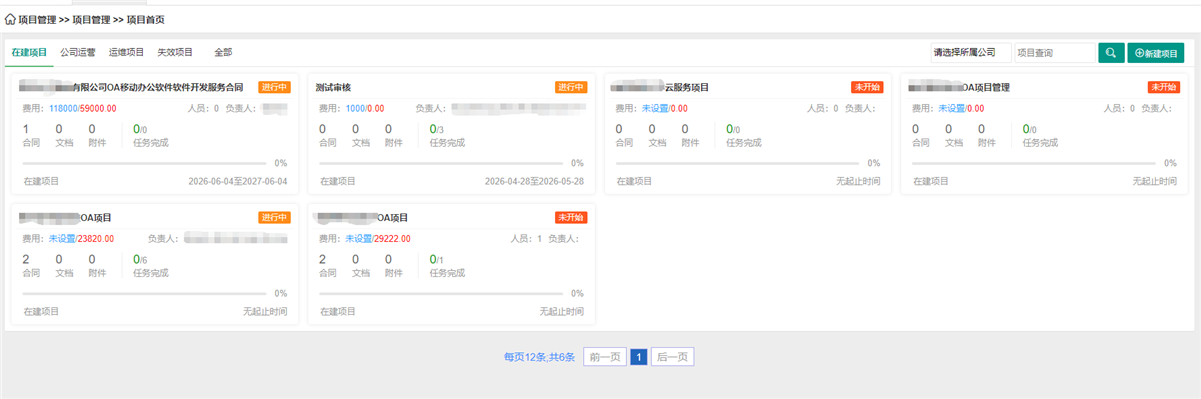The image size is (1201, 399).
Task: Click the 0/3 任务完成 count
Action: (x=436, y=129)
